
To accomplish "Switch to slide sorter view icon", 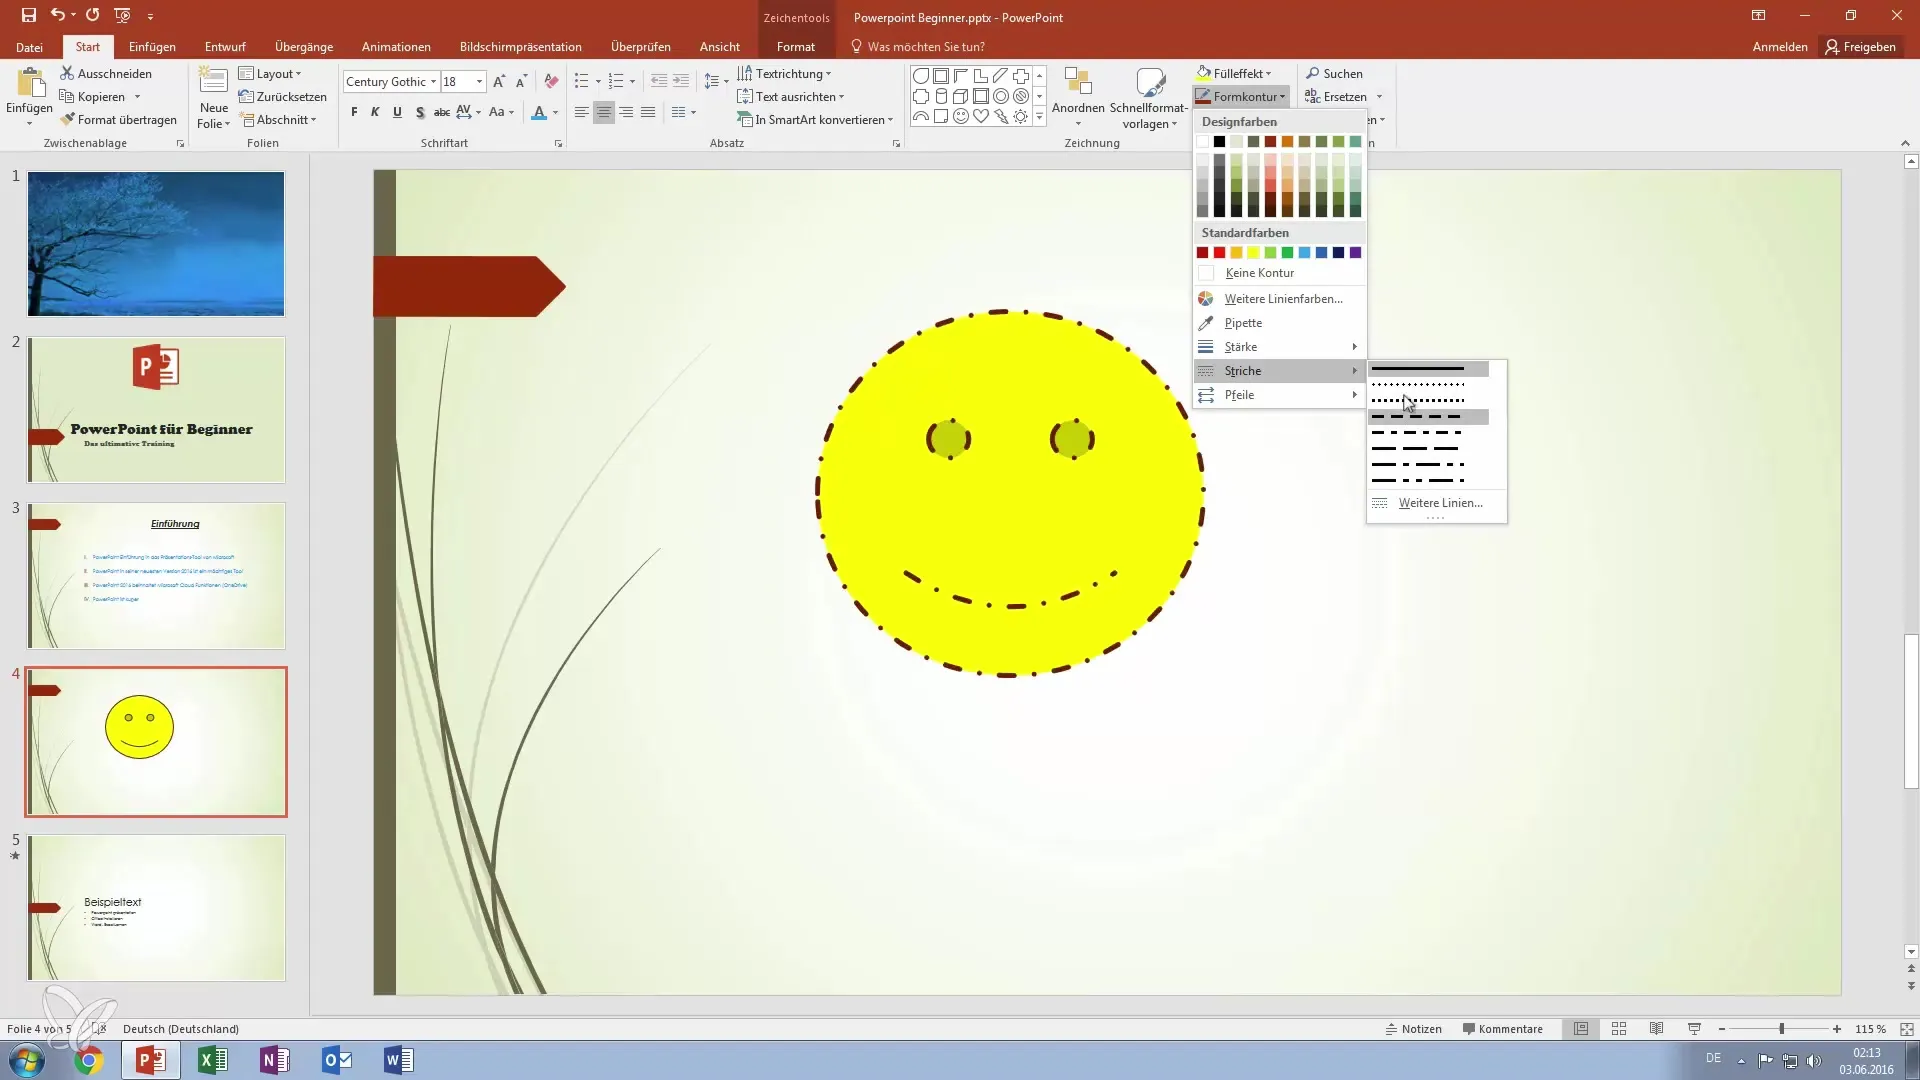I will tap(1619, 1028).
